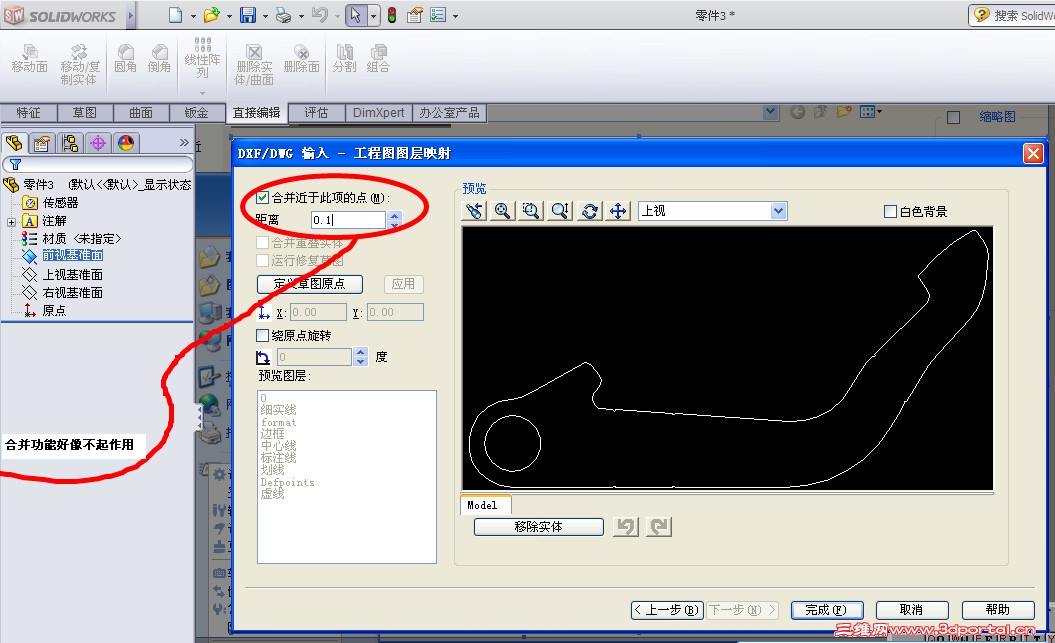This screenshot has width=1055, height=643.
Task: Click the Undo icon in top toolbar
Action: [320, 15]
